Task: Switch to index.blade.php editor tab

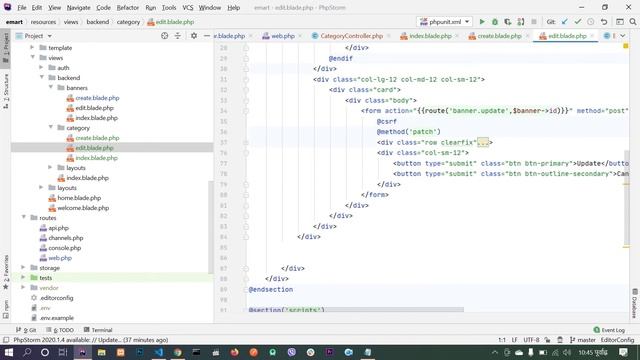Action: click(x=430, y=36)
